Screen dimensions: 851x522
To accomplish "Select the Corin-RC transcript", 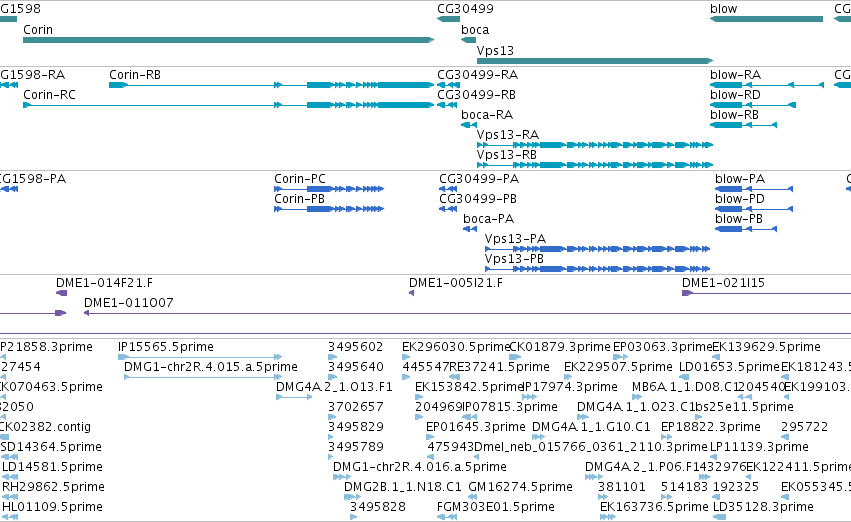I will [x=228, y=105].
